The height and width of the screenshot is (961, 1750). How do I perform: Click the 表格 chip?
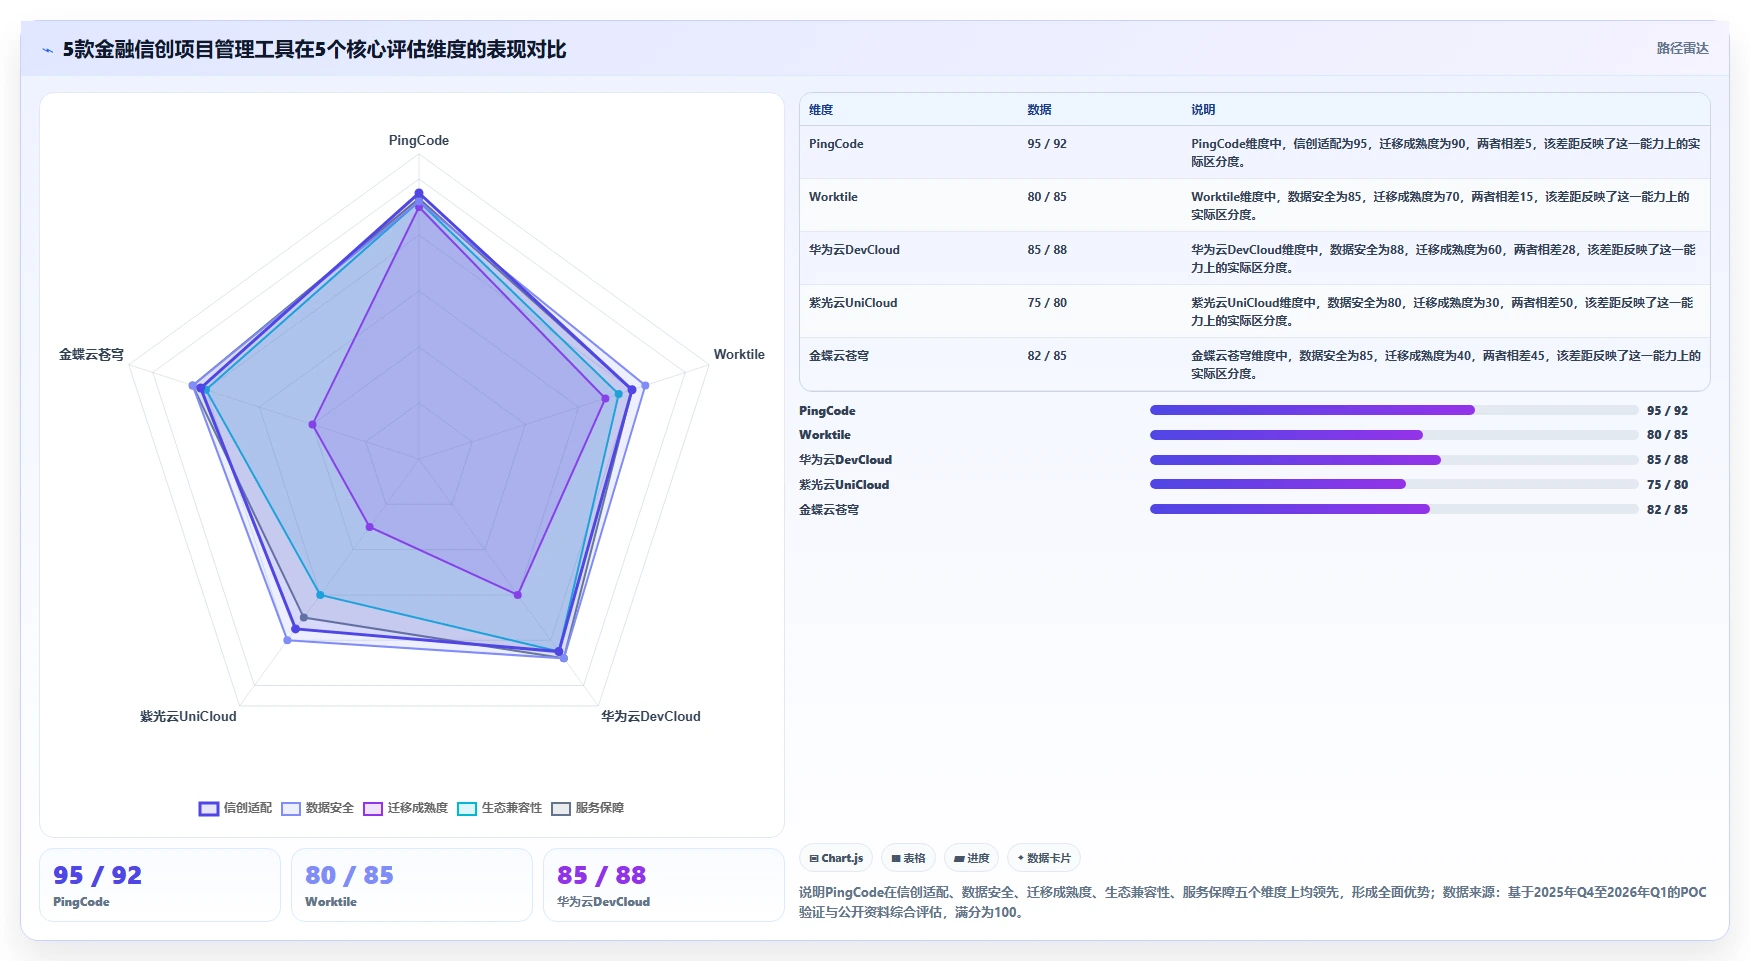[x=908, y=858]
